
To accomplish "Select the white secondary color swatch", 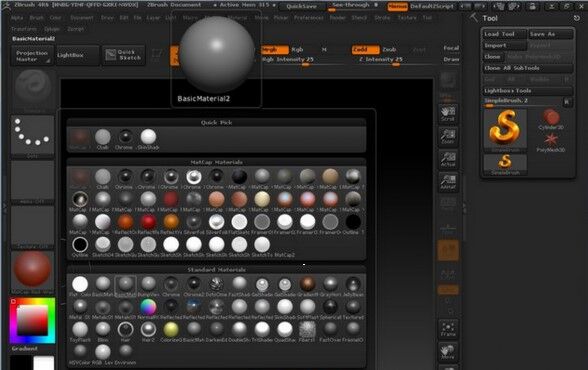I will coord(44,363).
